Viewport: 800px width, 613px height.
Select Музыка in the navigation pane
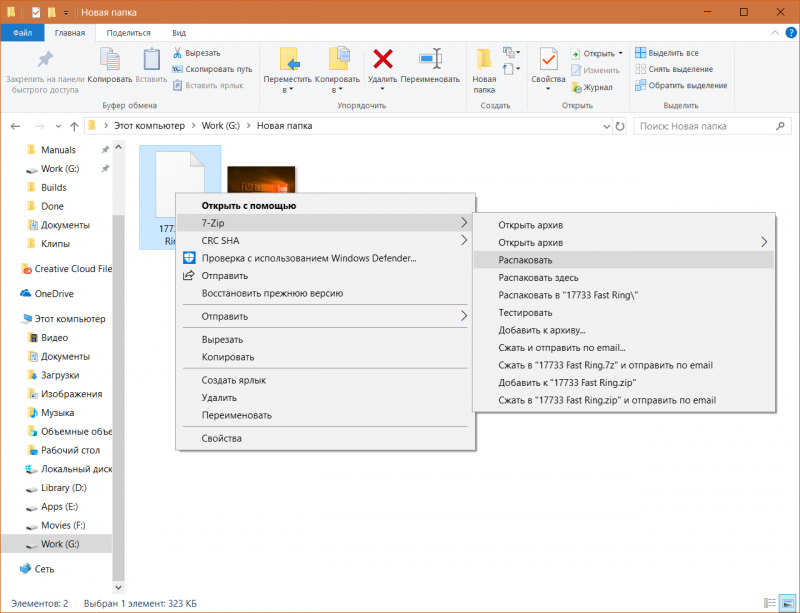tap(57, 412)
